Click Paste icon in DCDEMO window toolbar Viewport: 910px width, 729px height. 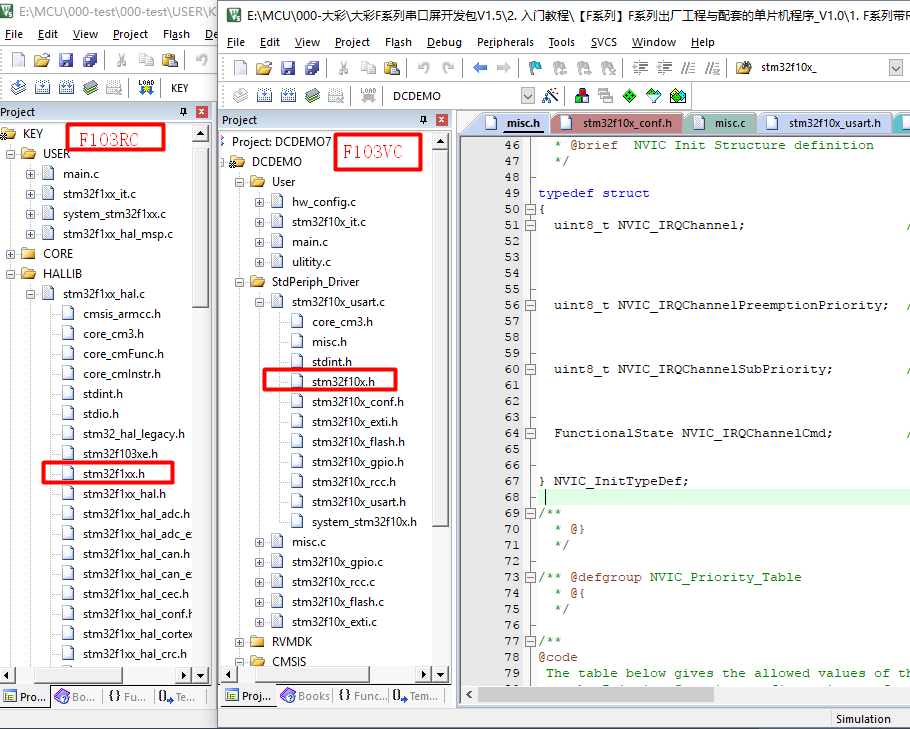click(x=392, y=68)
